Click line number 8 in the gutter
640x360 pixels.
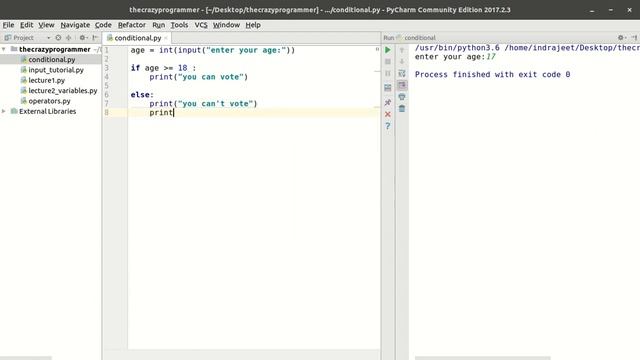pyautogui.click(x=107, y=112)
